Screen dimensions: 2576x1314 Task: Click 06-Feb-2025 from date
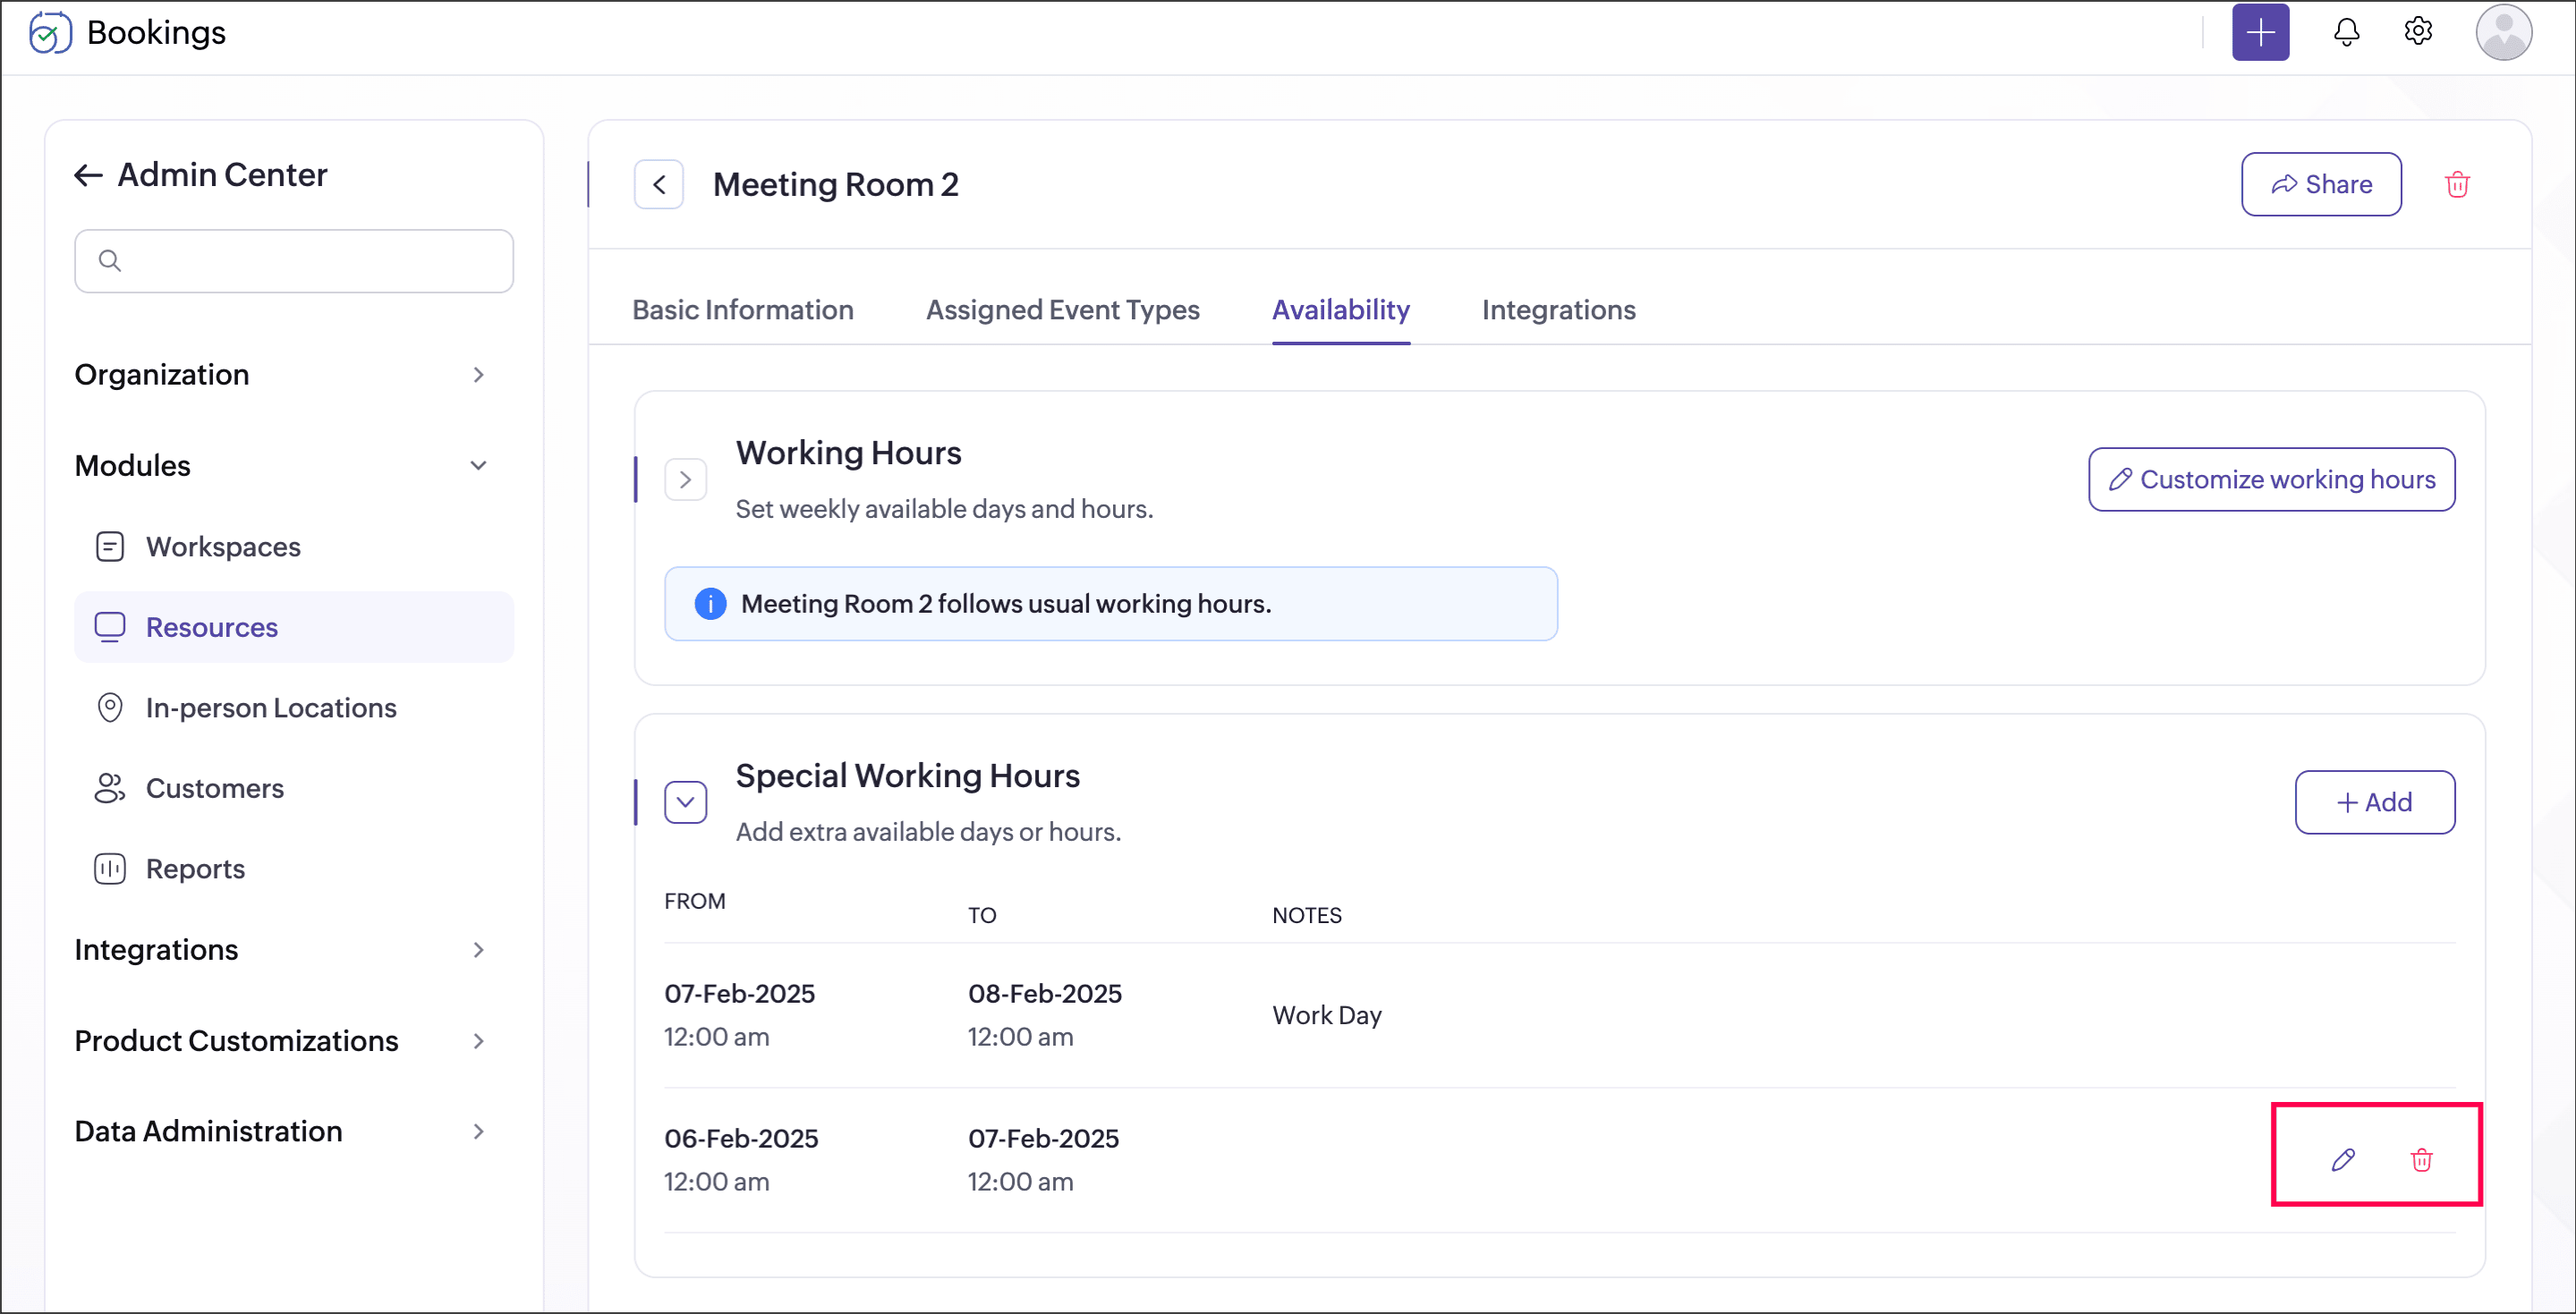(x=741, y=1139)
